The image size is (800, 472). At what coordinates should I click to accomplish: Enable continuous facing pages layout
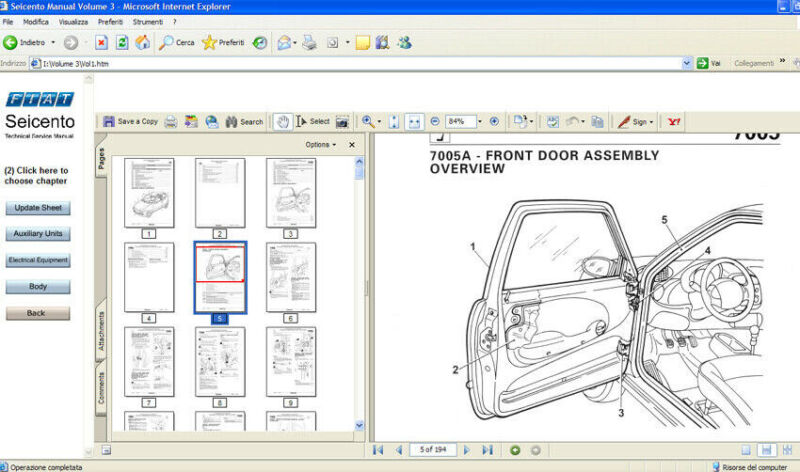[783, 450]
